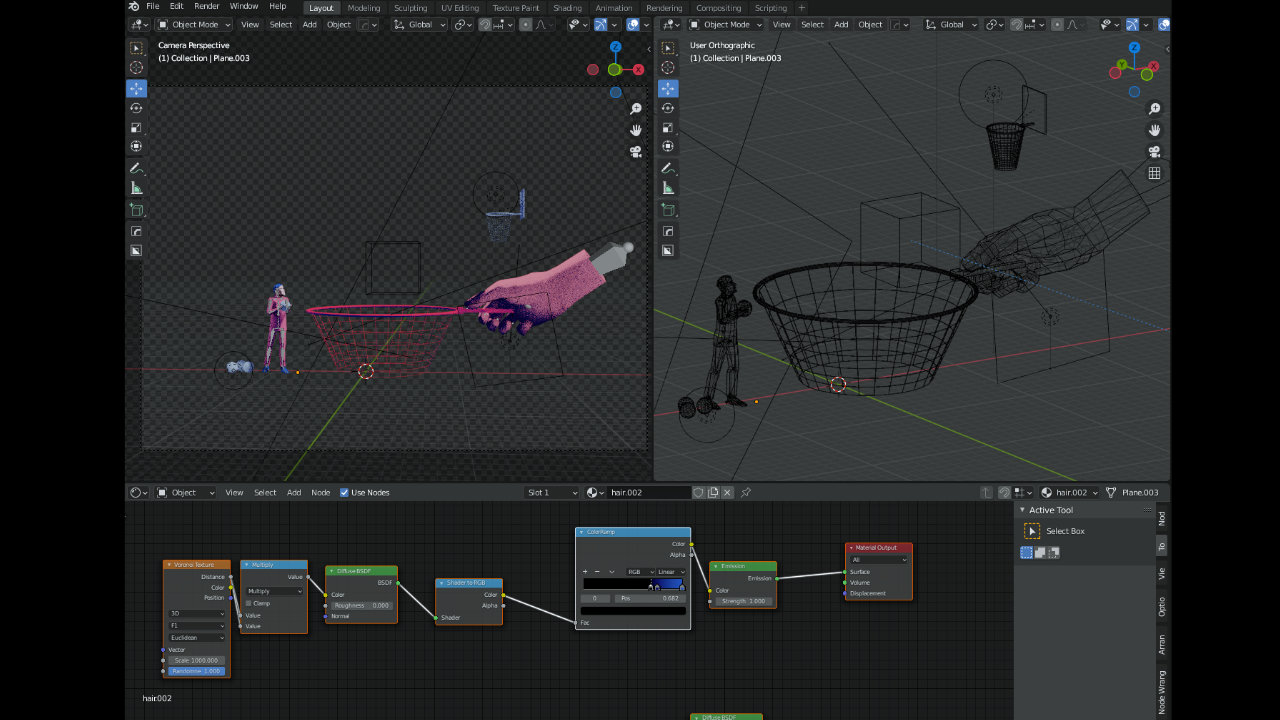Open the Render menu
Screen dimensions: 1280x720
[x=207, y=6]
